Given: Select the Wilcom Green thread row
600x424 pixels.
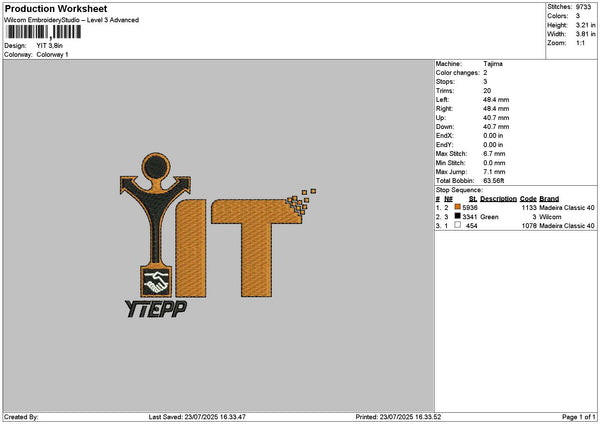Looking at the screenshot, I should (x=515, y=217).
